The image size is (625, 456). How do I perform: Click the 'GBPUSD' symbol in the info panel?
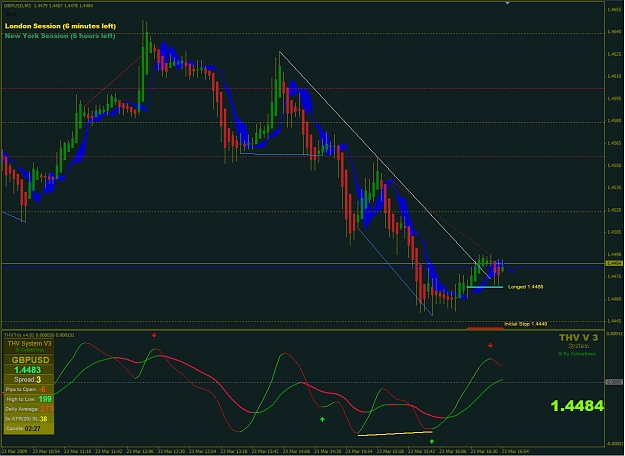click(x=30, y=360)
